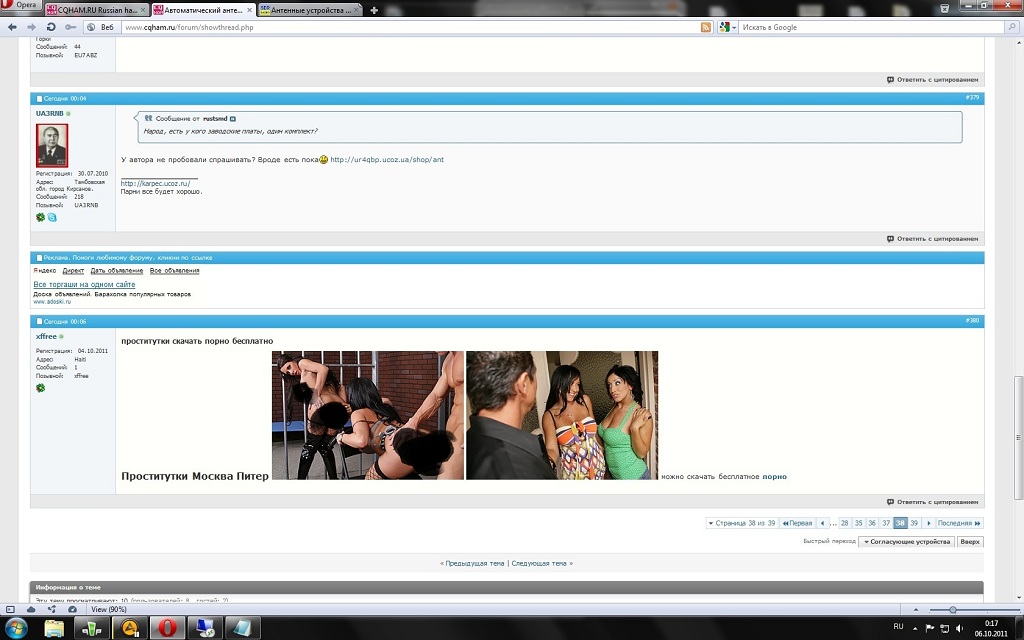Click UA3RNB's reputation icon
1024x640 pixels.
point(40,217)
